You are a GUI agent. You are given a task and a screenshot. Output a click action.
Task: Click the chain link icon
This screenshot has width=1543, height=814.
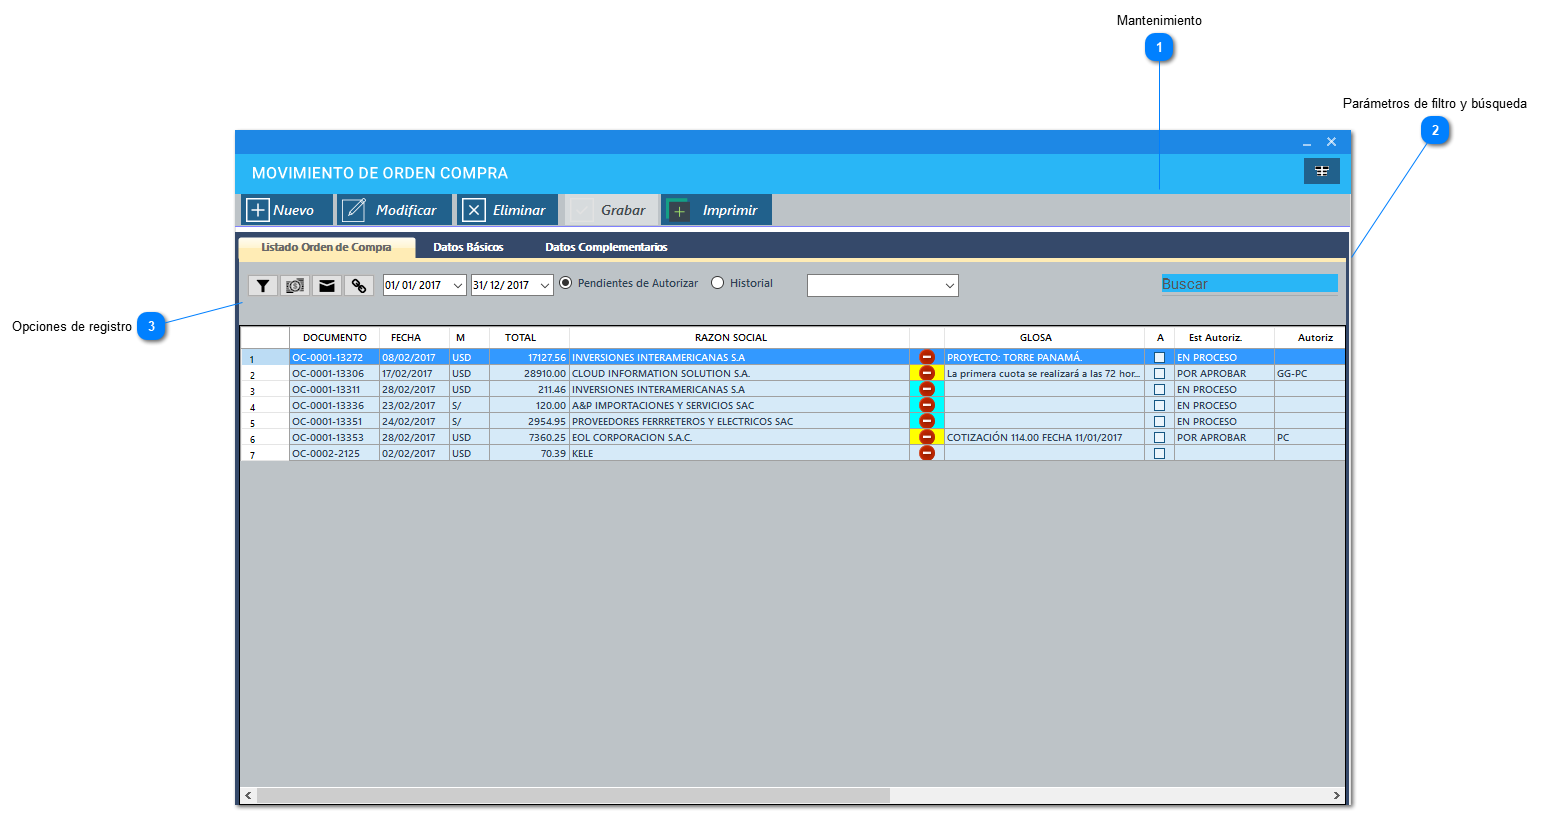coord(359,286)
